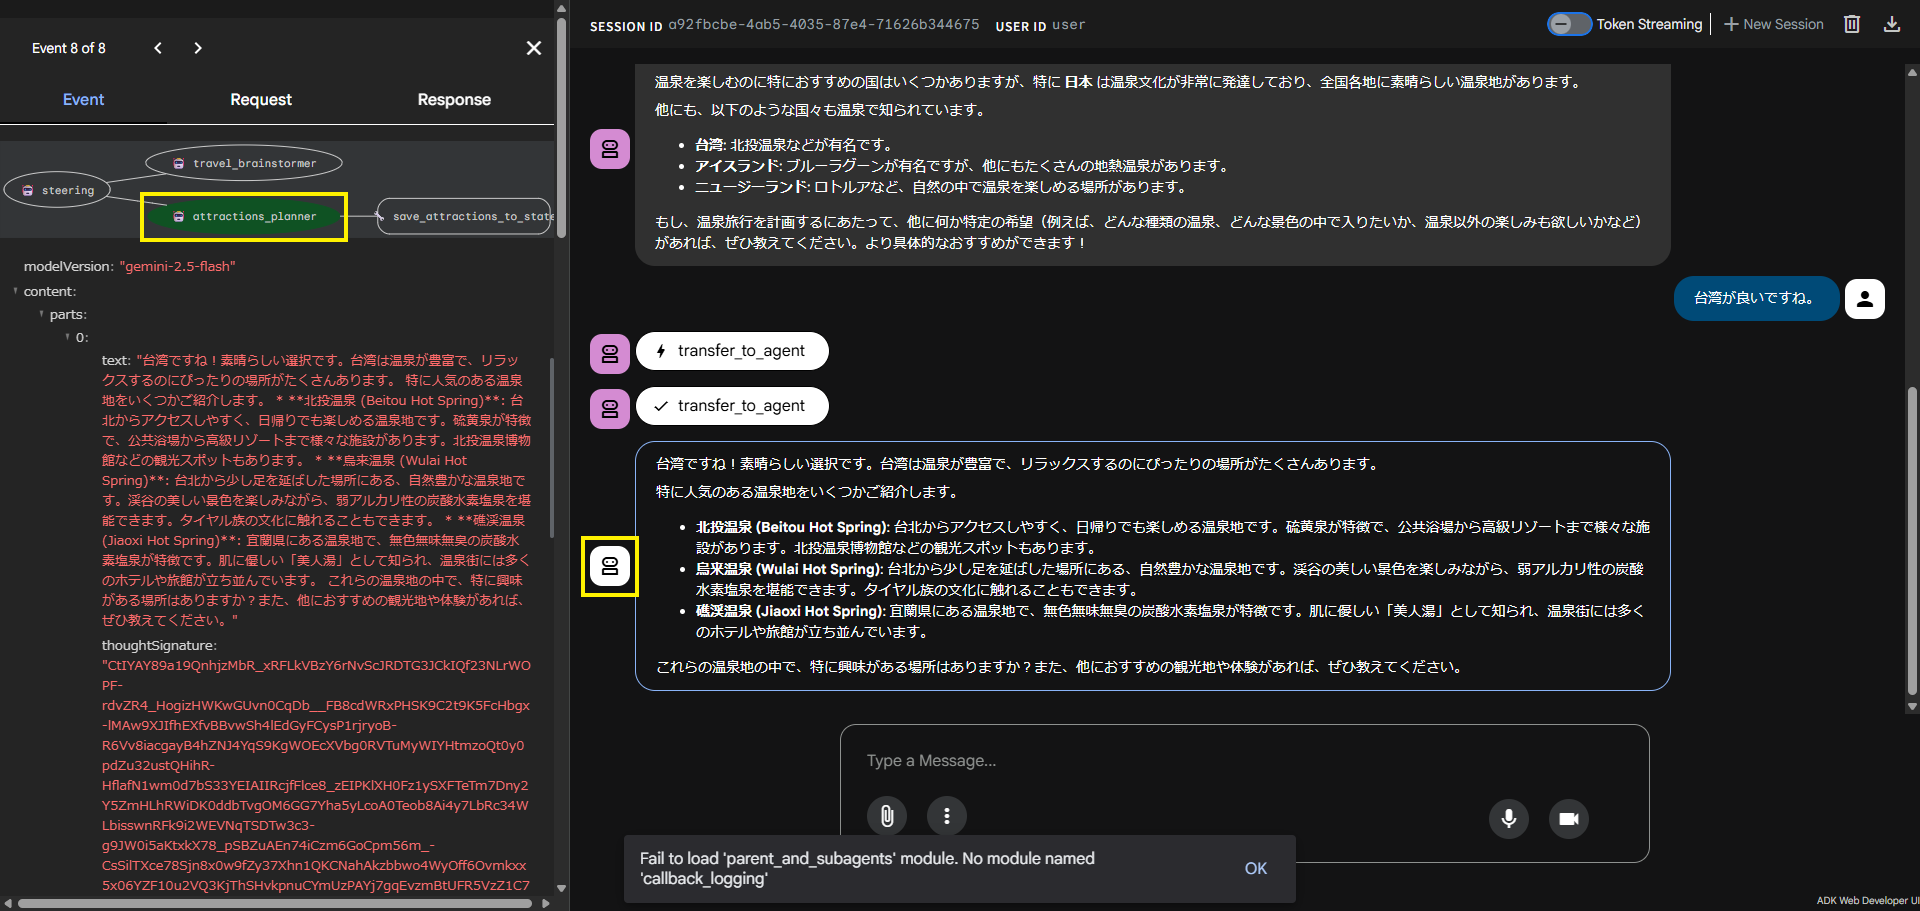Switch to the Request tab

pyautogui.click(x=261, y=100)
